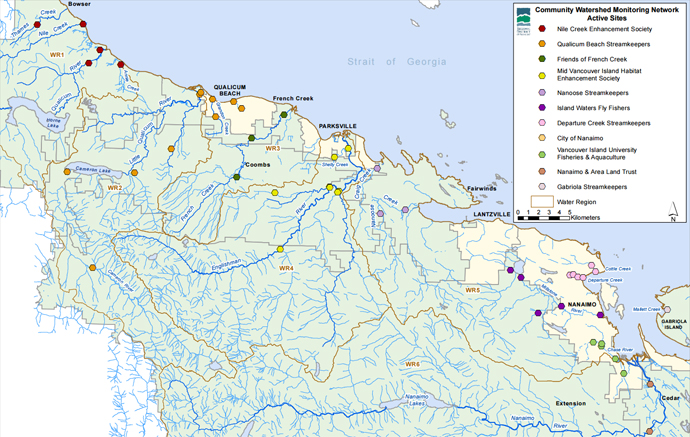Click the 'WR6' water region label
This screenshot has width=690, height=437.
[413, 364]
